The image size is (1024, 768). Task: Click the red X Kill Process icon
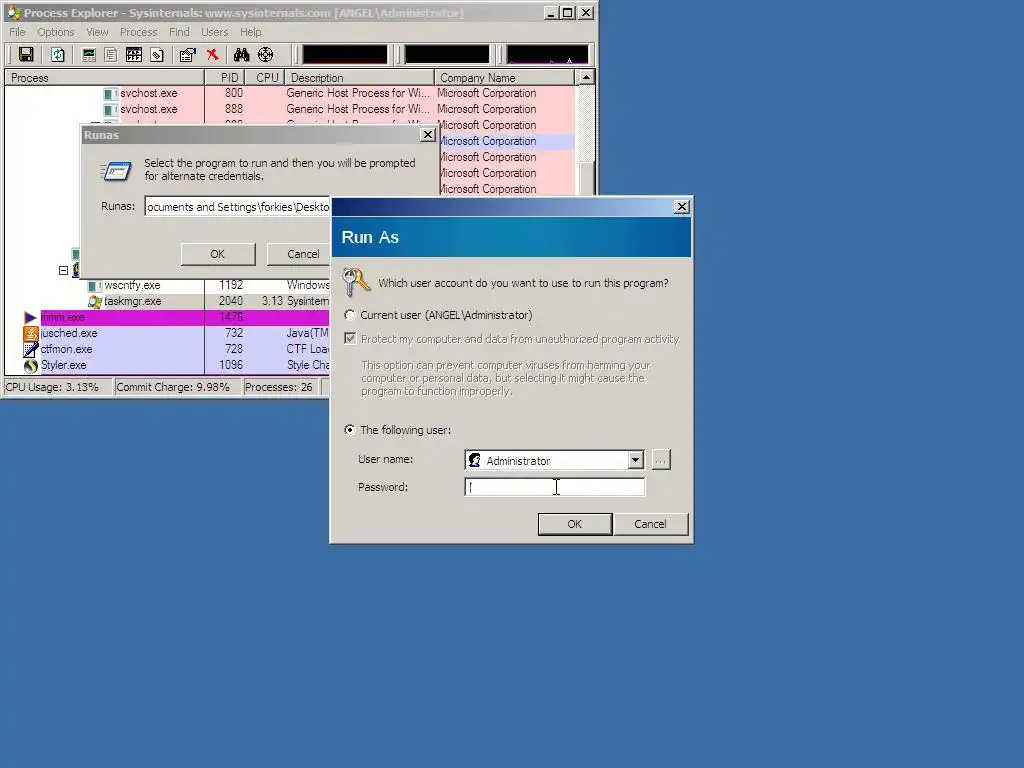[x=212, y=55]
